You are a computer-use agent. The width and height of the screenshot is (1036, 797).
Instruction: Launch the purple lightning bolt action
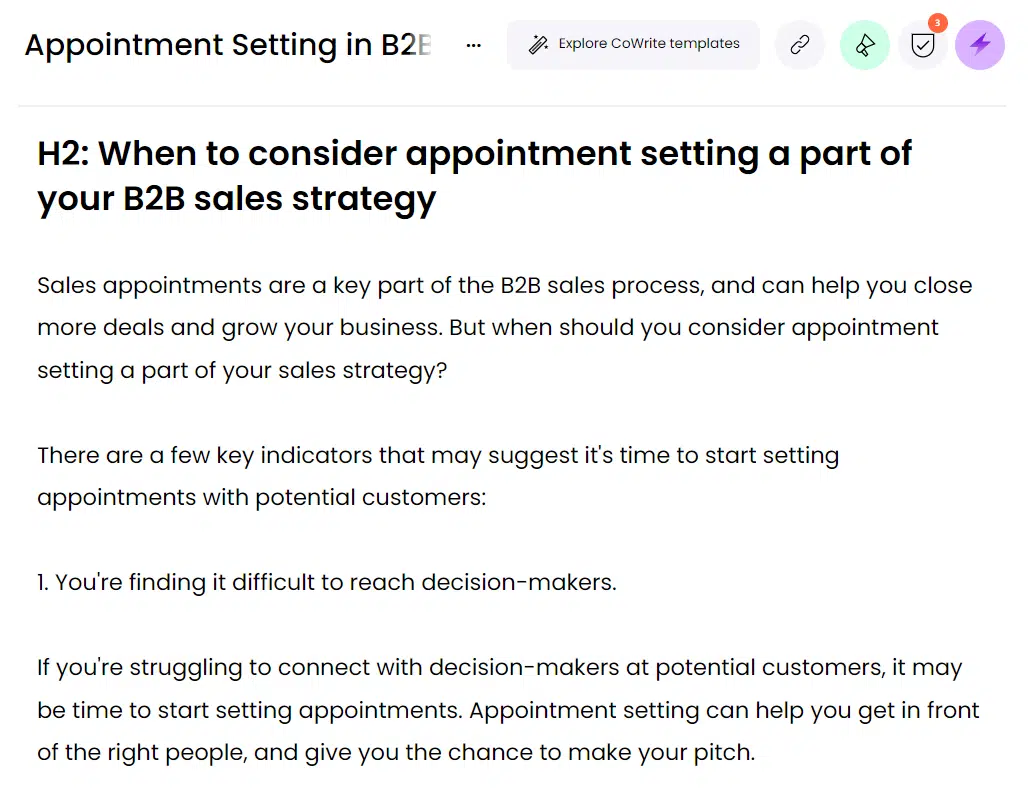click(980, 44)
